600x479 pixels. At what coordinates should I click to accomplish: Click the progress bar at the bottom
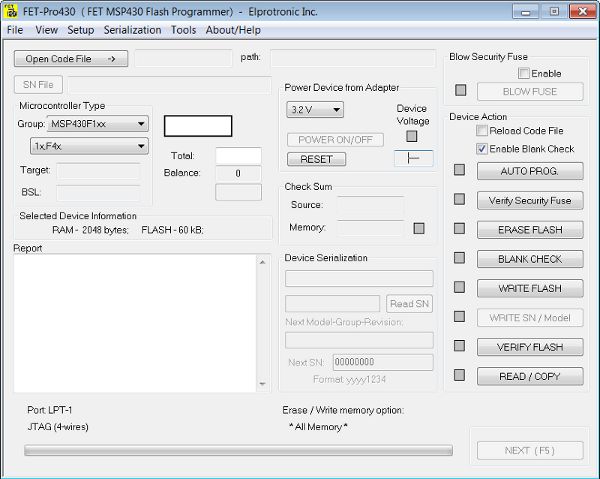pos(238,450)
